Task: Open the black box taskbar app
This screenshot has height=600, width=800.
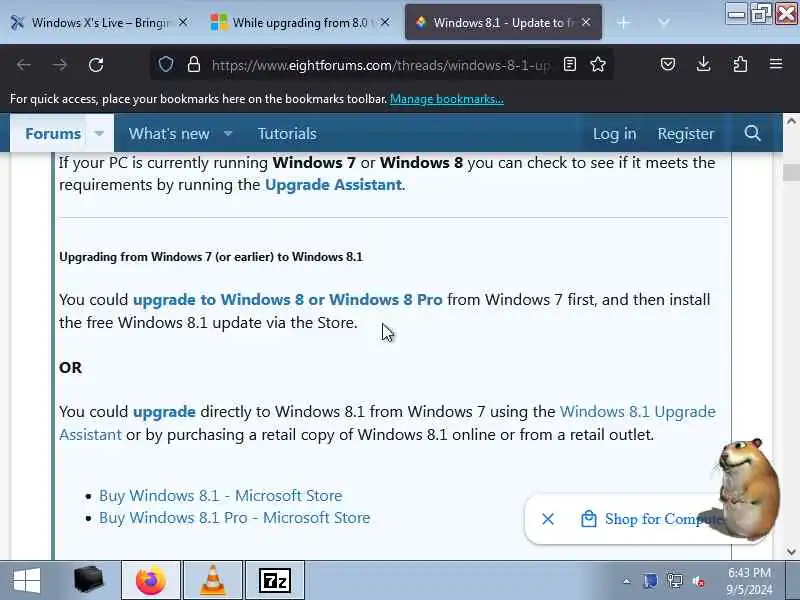Action: pyautogui.click(x=88, y=580)
